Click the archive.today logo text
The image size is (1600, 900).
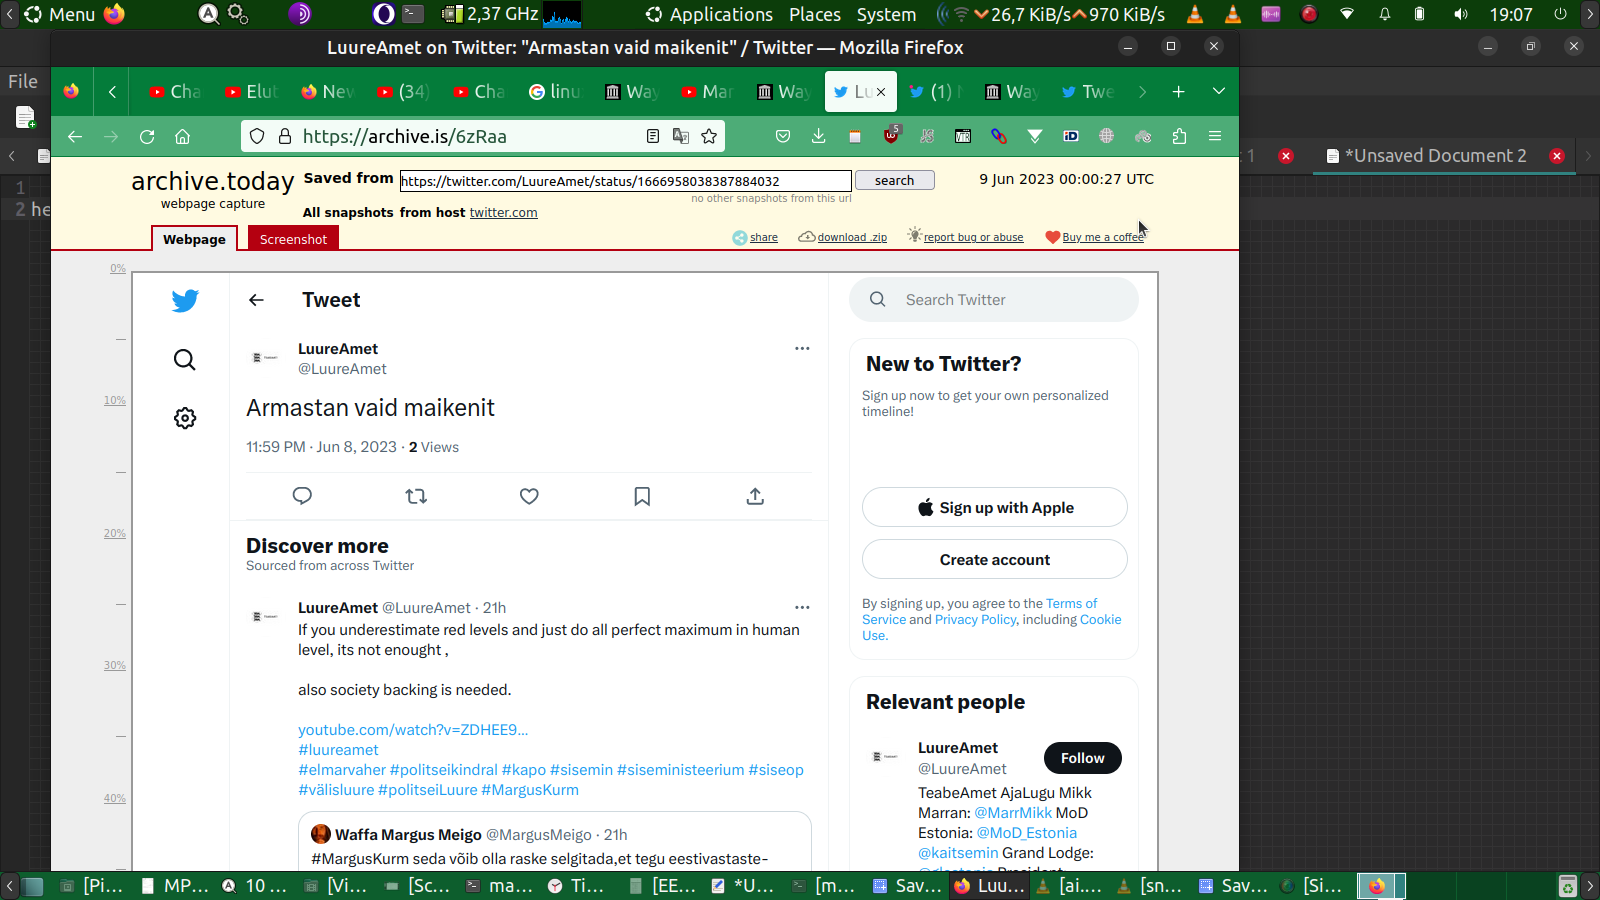[213, 181]
